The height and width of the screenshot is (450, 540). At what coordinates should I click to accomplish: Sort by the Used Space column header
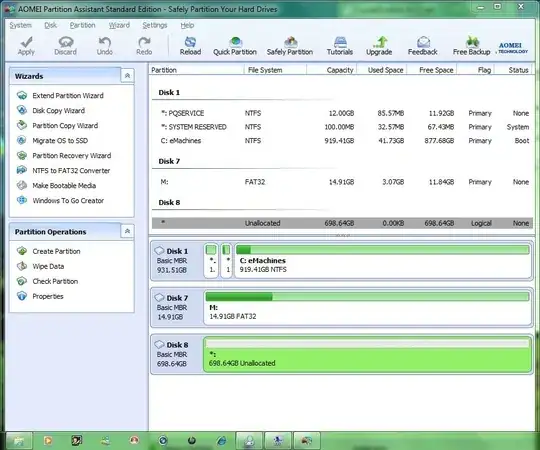pyautogui.click(x=382, y=70)
